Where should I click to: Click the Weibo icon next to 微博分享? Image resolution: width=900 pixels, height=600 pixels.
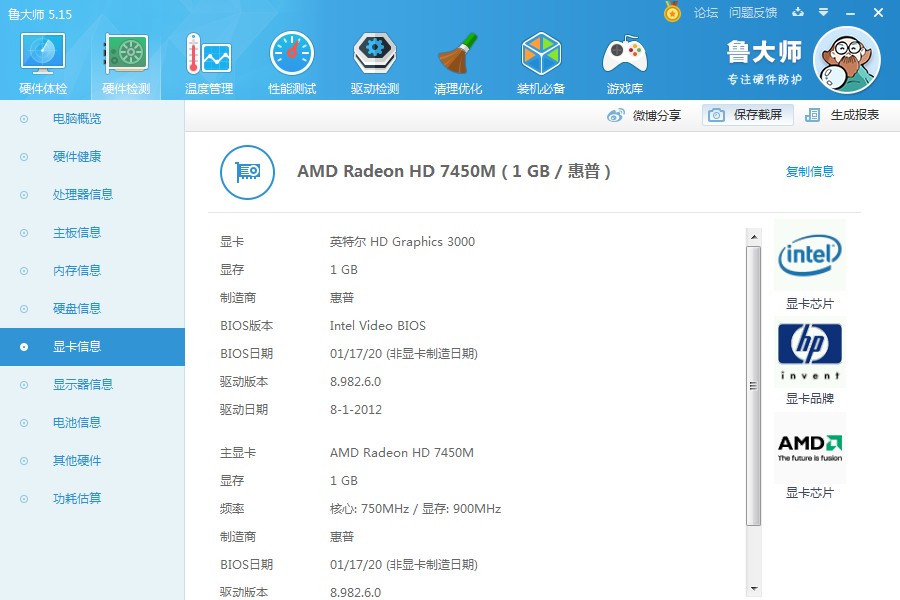tap(615, 115)
